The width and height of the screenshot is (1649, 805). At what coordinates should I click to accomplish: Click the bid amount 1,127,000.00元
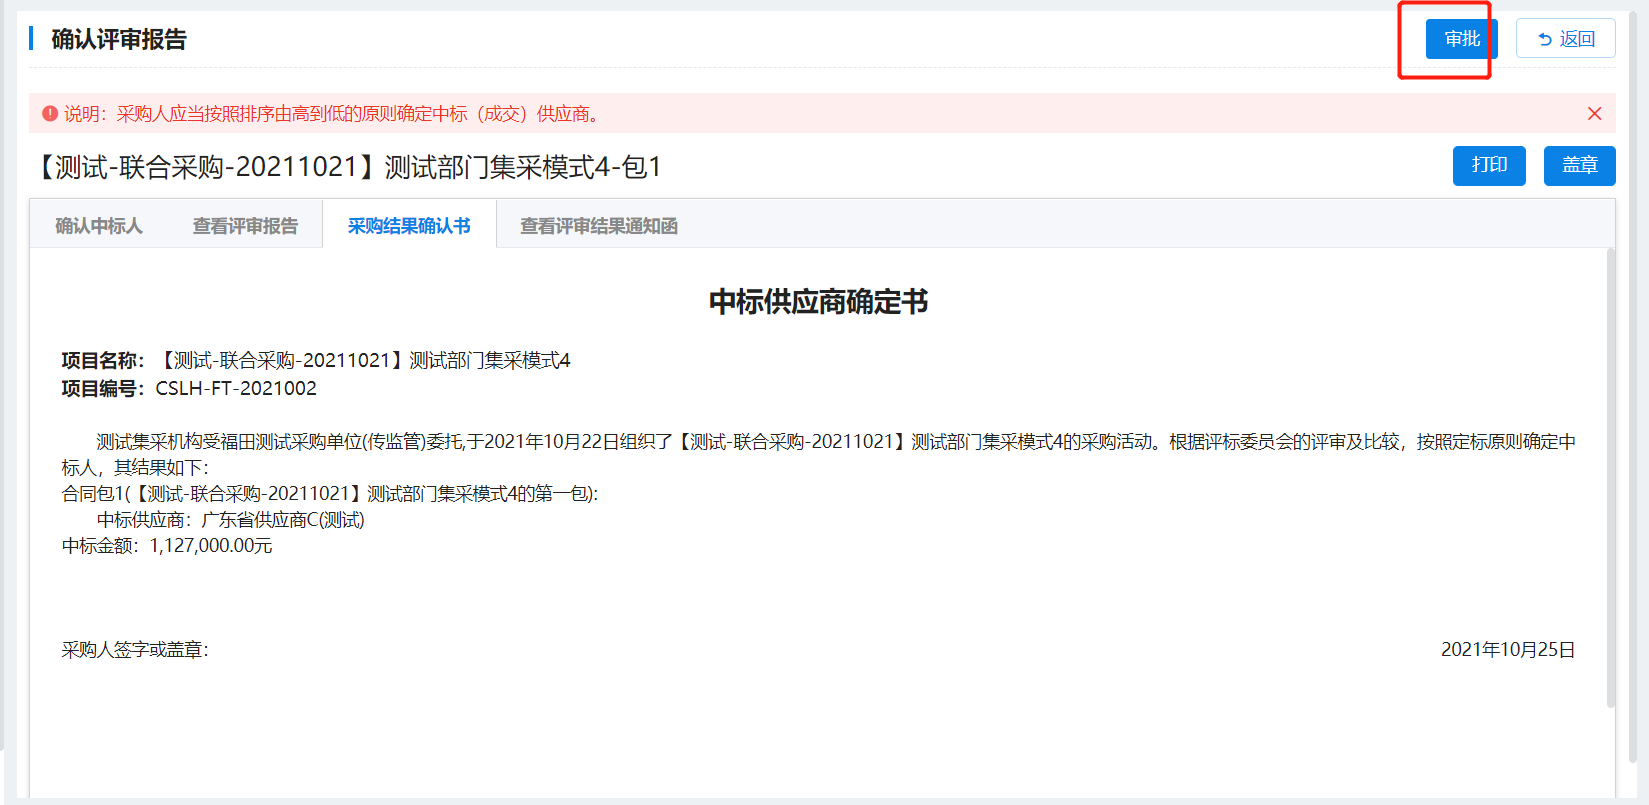(x=210, y=546)
